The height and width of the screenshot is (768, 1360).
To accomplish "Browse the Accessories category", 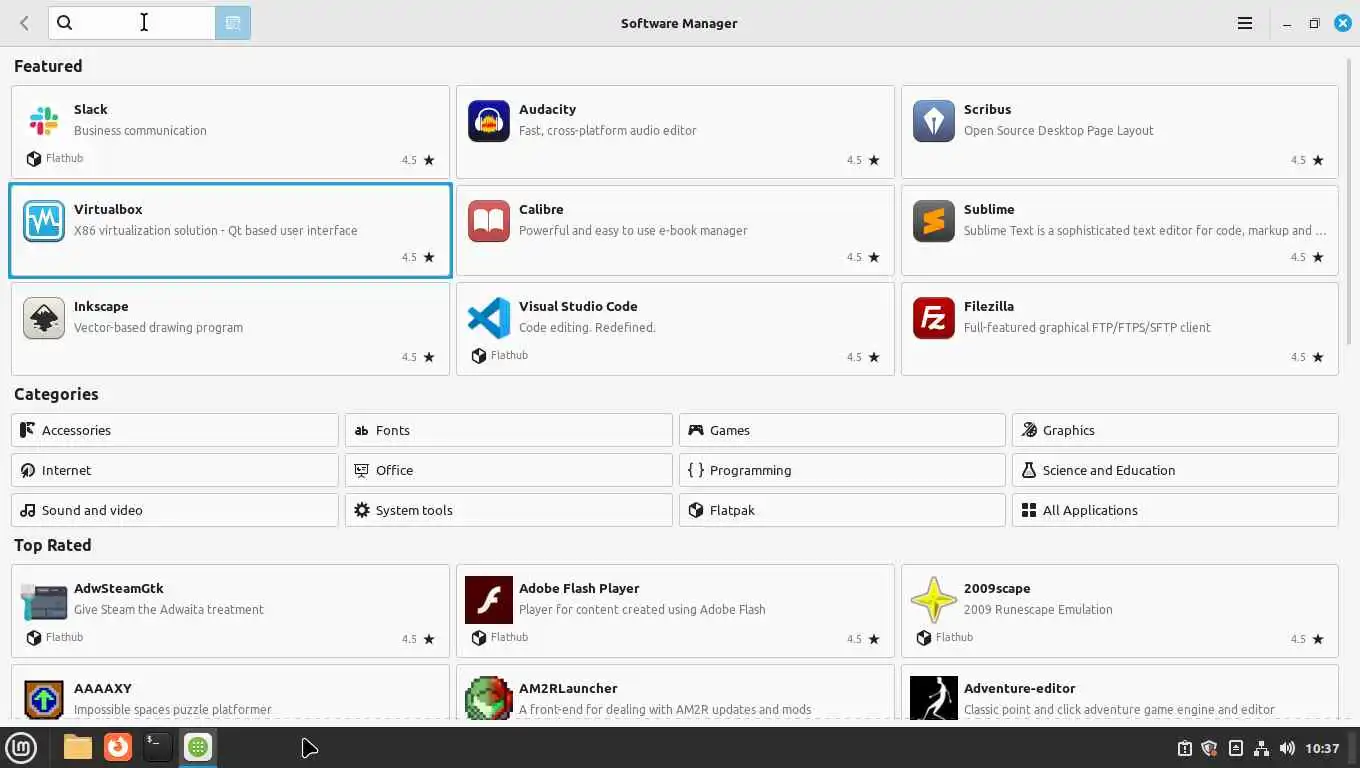I will point(175,430).
